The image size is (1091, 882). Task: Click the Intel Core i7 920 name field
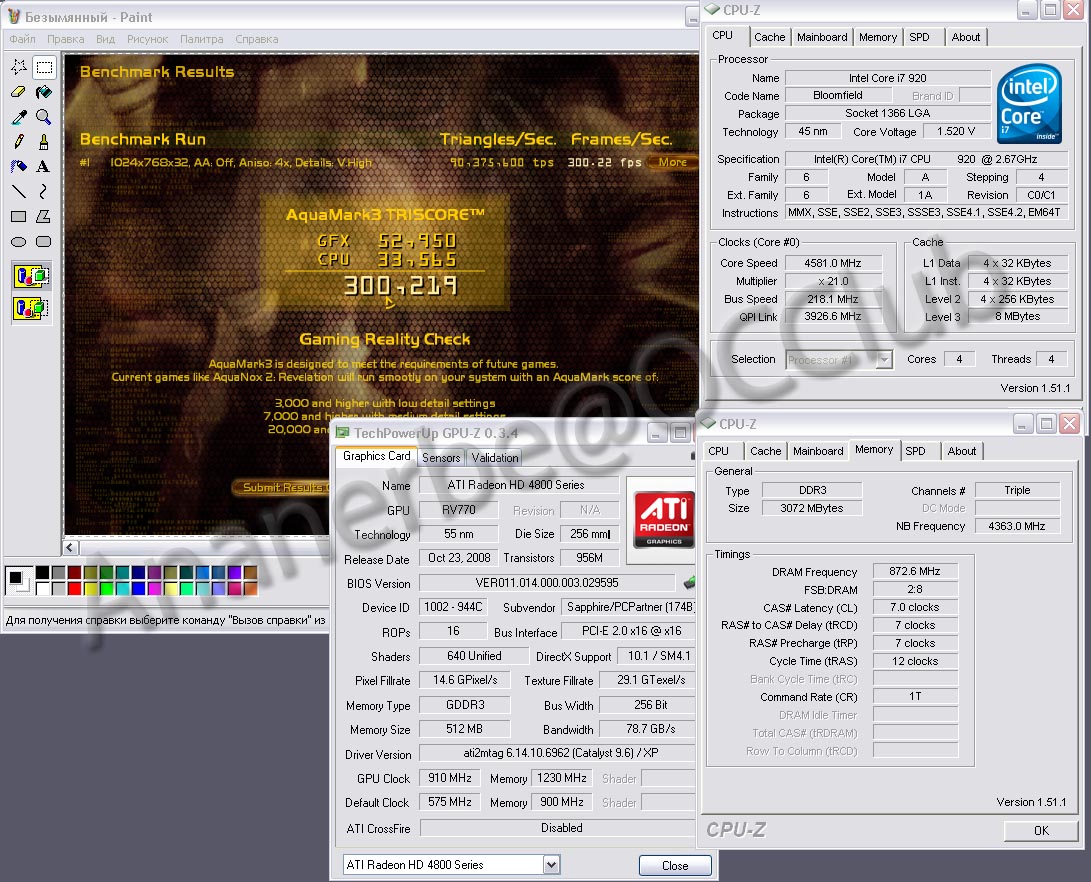click(x=888, y=78)
